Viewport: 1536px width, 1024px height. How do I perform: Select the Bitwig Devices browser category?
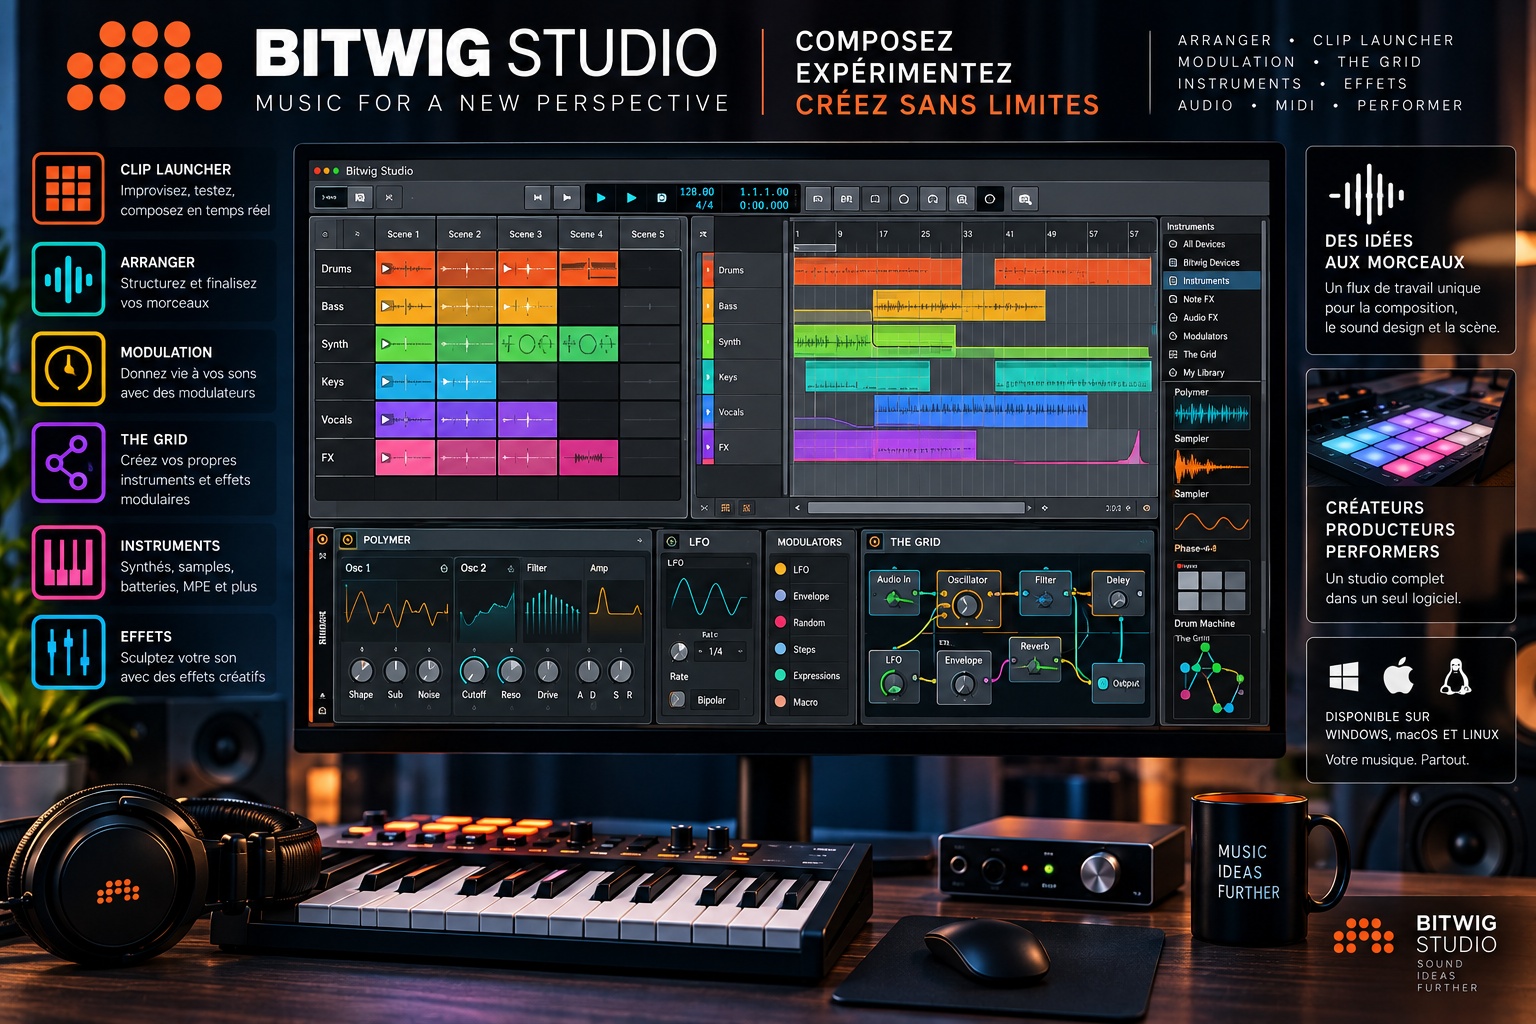coord(1211,262)
